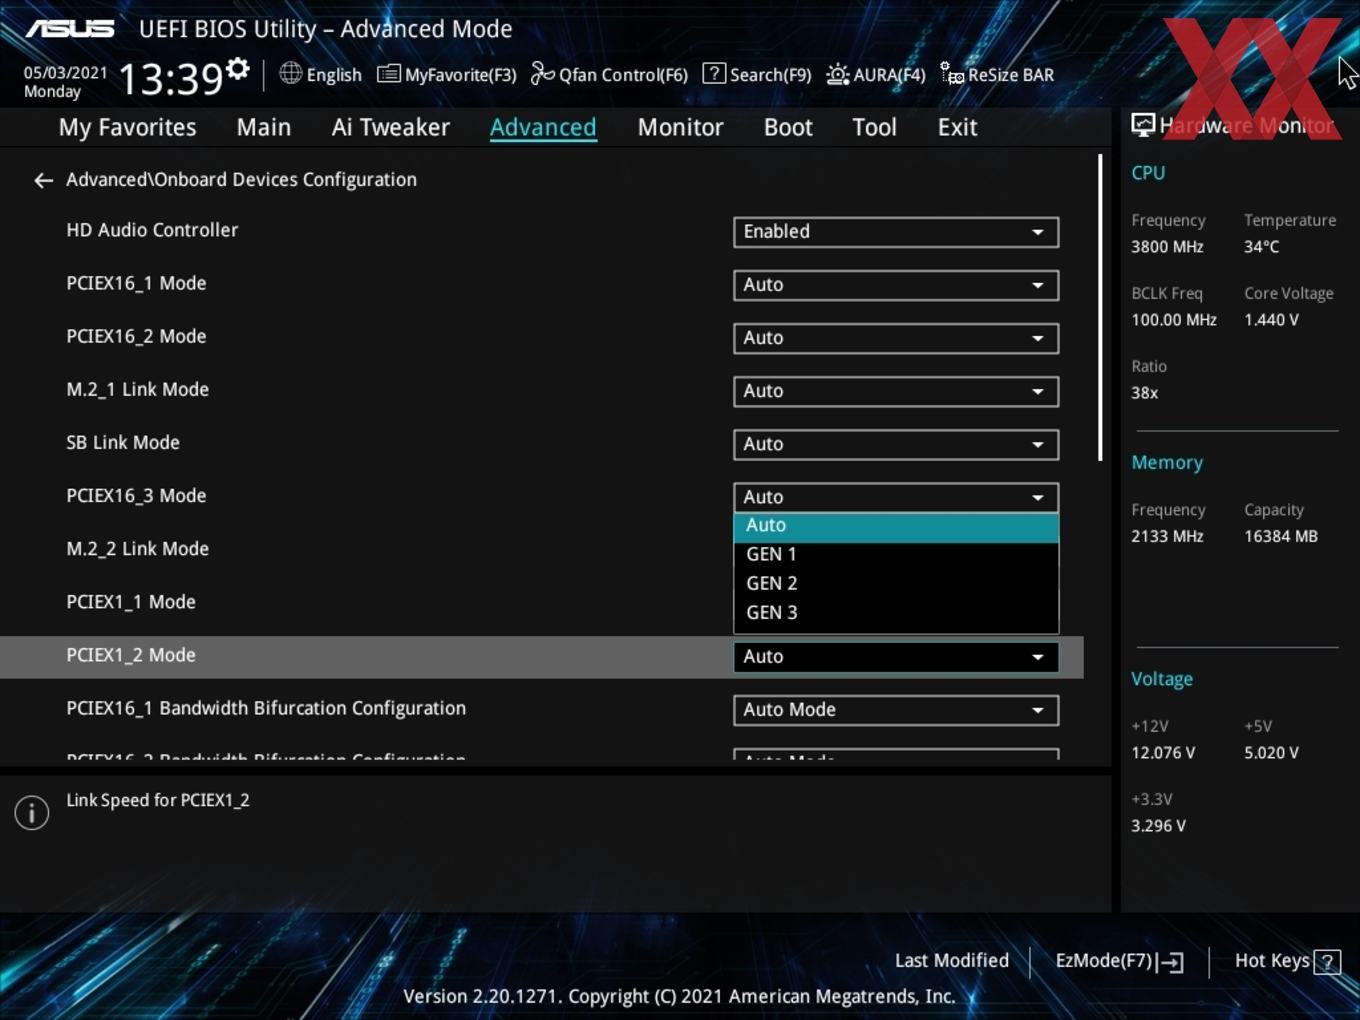This screenshot has width=1360, height=1020.
Task: Open the HD Audio Controller dropdown
Action: pos(896,232)
